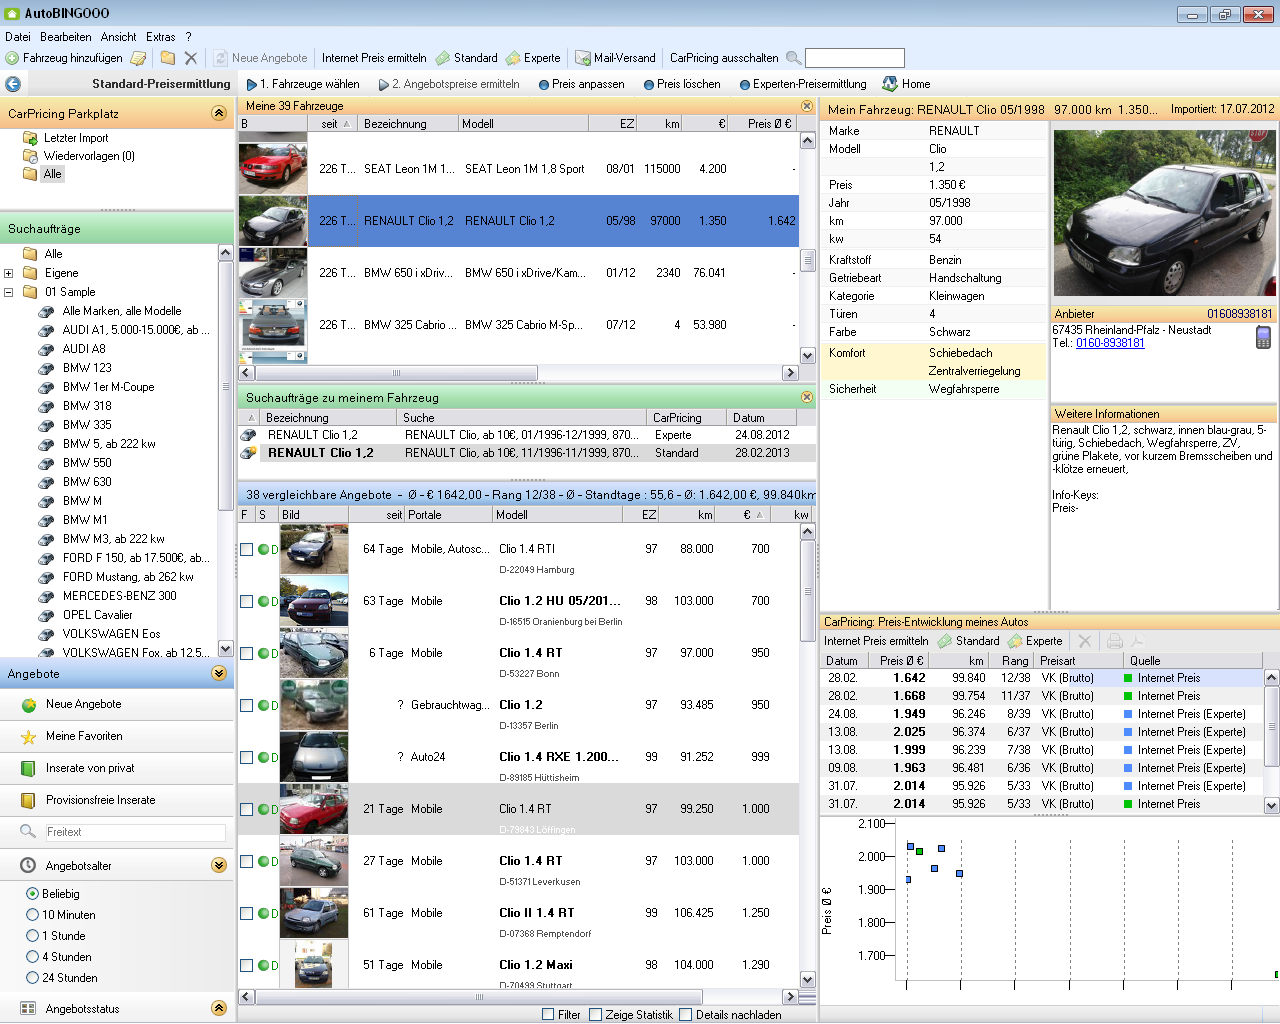Enable the Zeige Statistik checkbox
The width and height of the screenshot is (1280, 1024).
(x=596, y=1014)
